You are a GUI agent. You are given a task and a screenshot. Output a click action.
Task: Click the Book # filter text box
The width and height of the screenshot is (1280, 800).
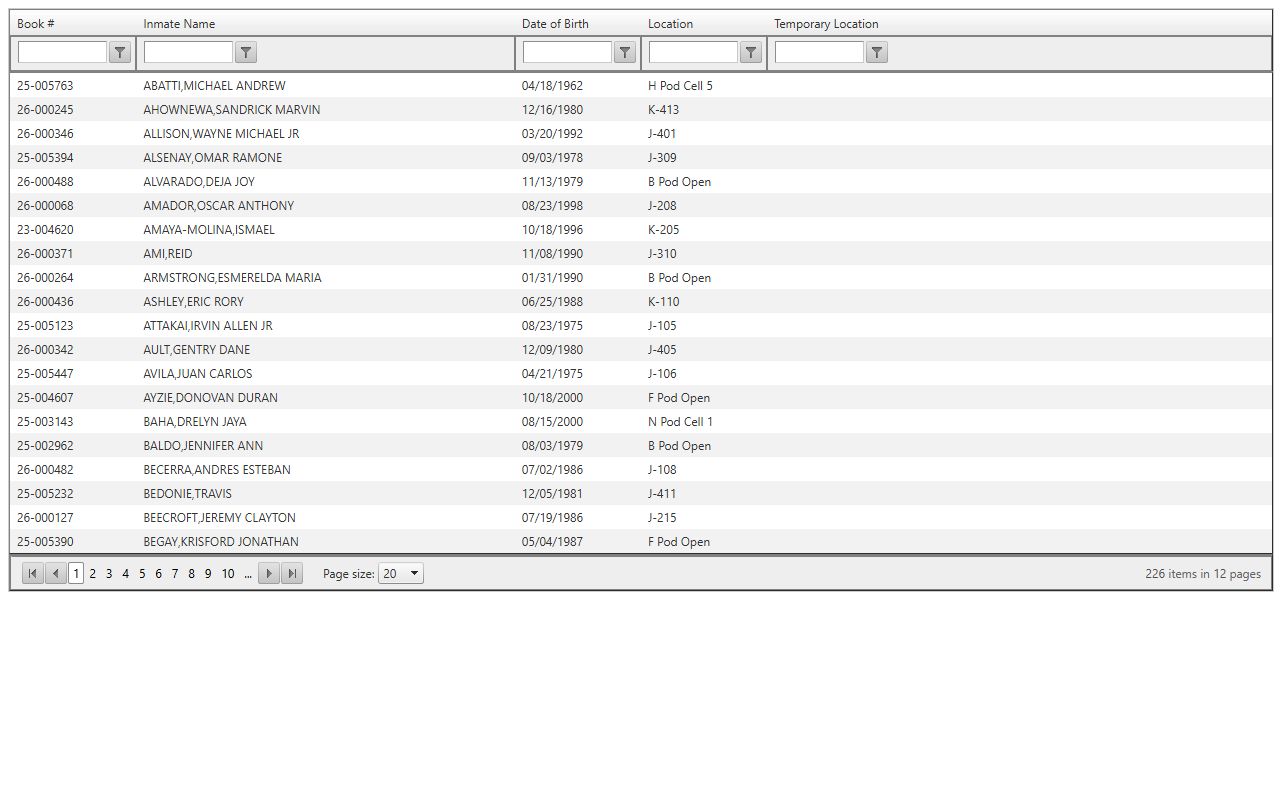[x=62, y=53]
